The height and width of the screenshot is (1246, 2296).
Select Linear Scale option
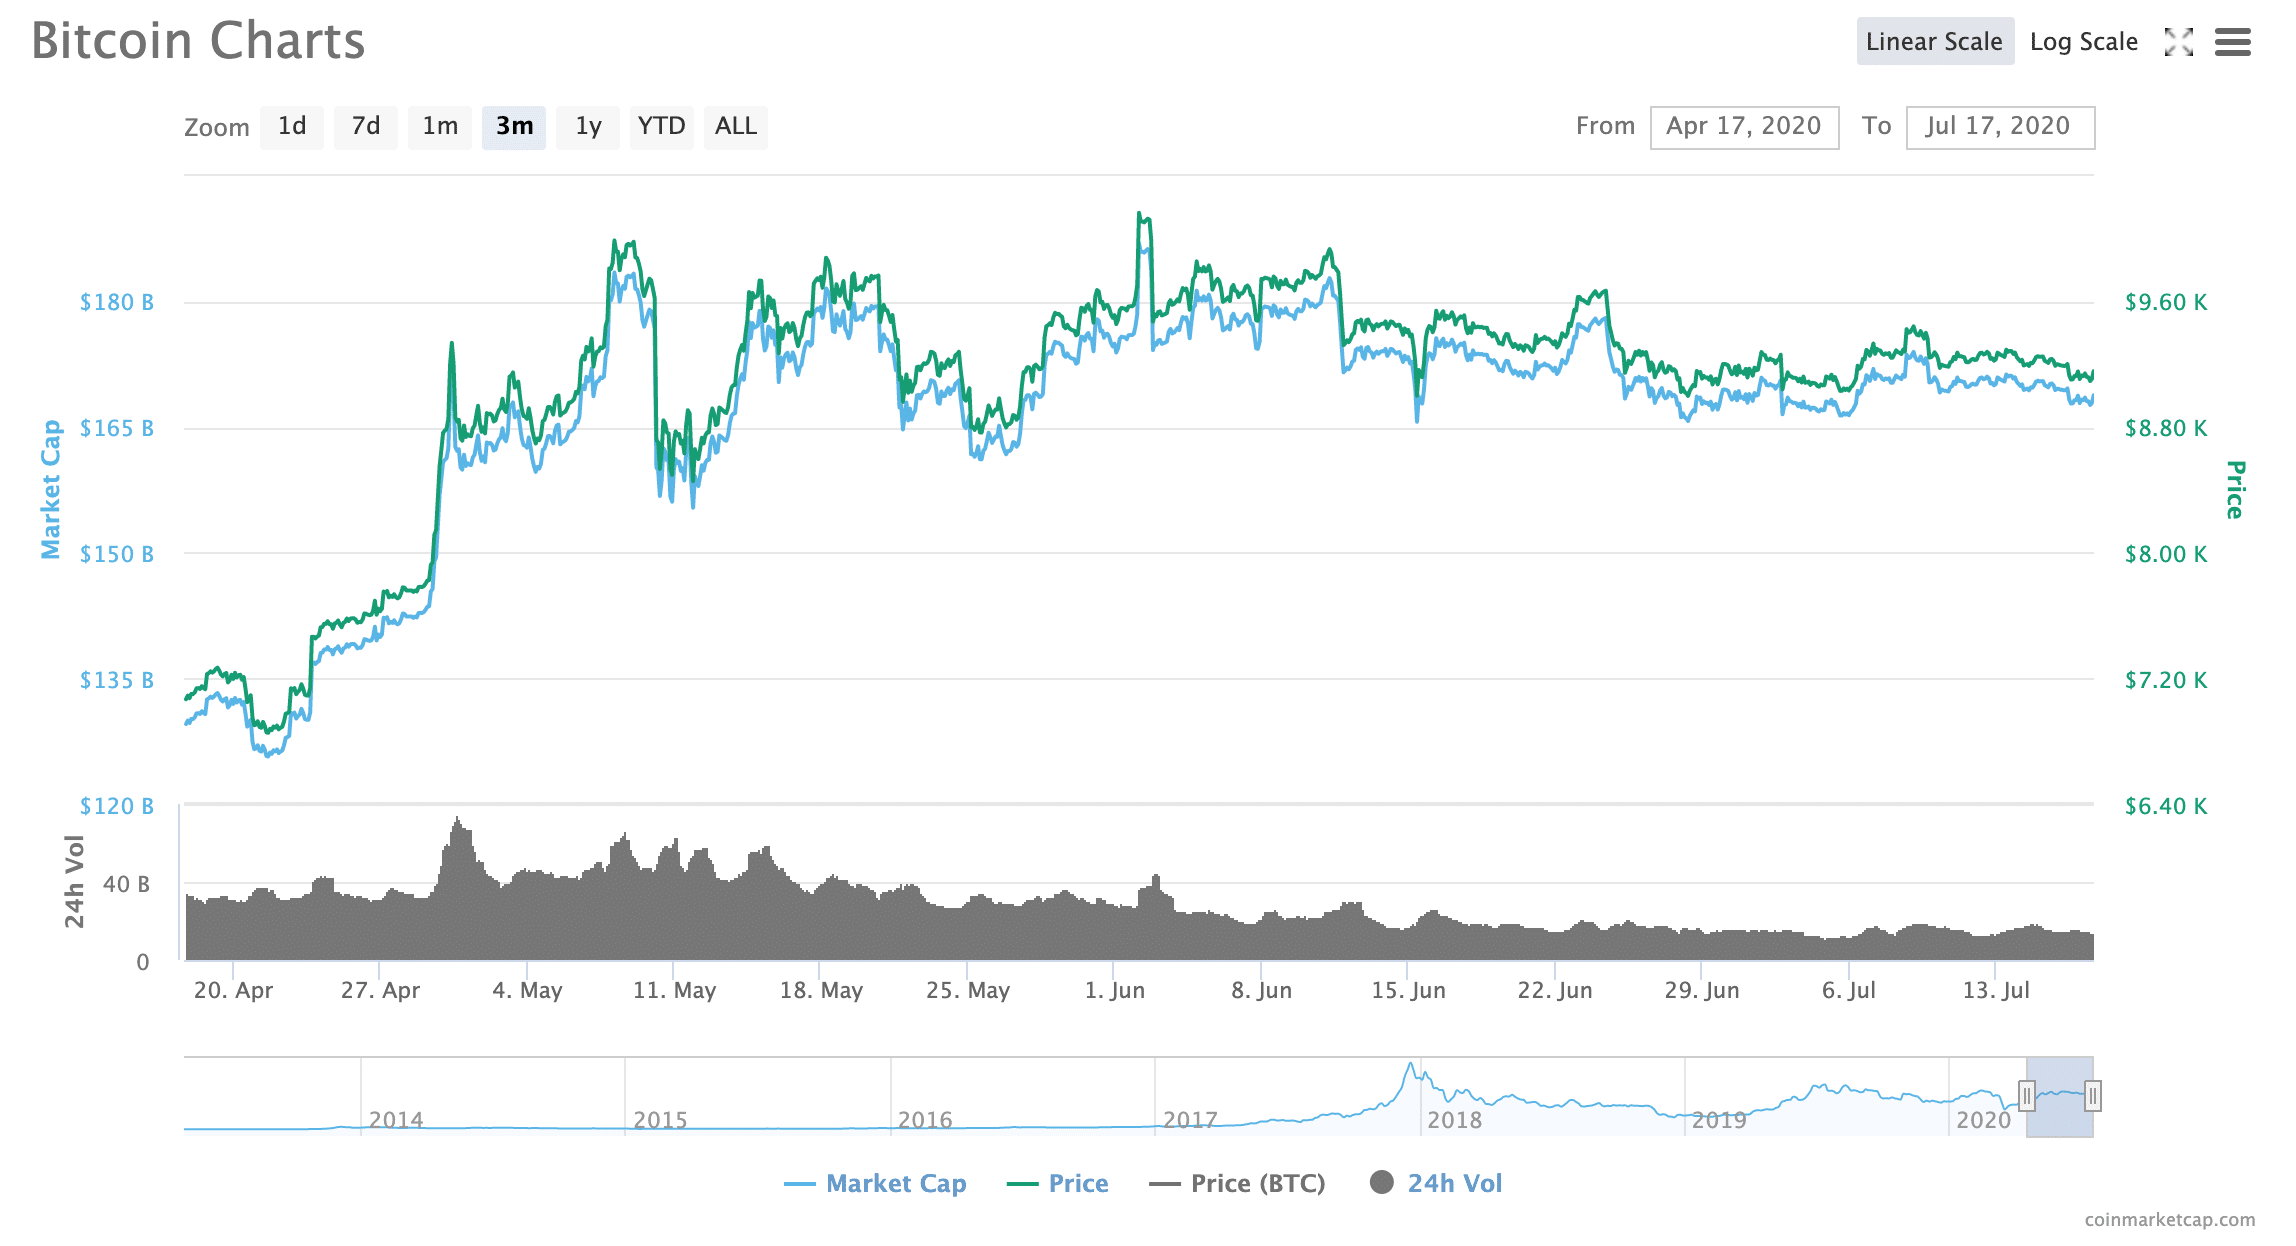tap(1934, 42)
